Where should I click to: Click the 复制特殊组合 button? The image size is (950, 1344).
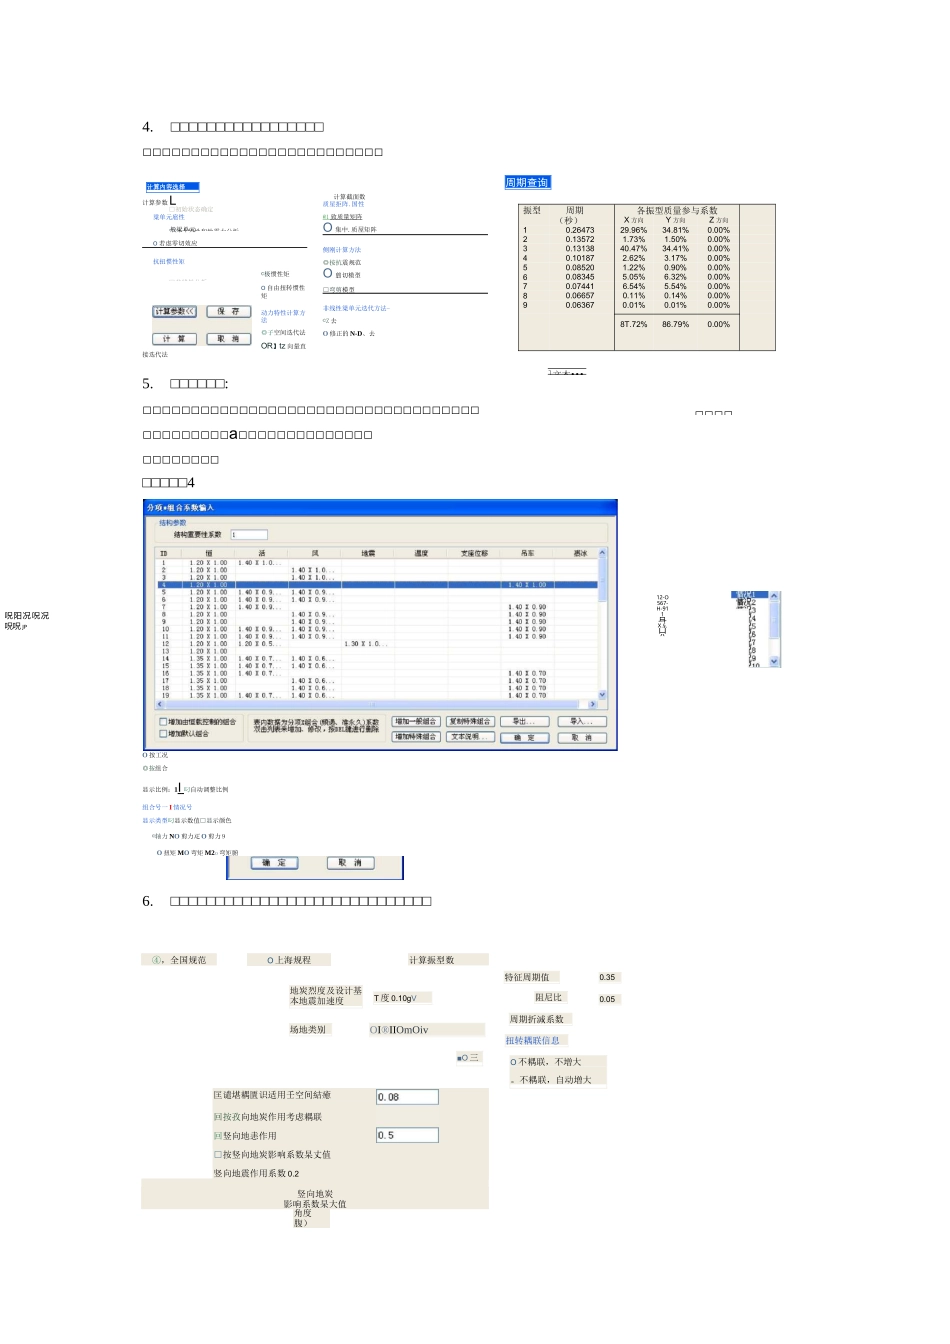pyautogui.click(x=470, y=722)
